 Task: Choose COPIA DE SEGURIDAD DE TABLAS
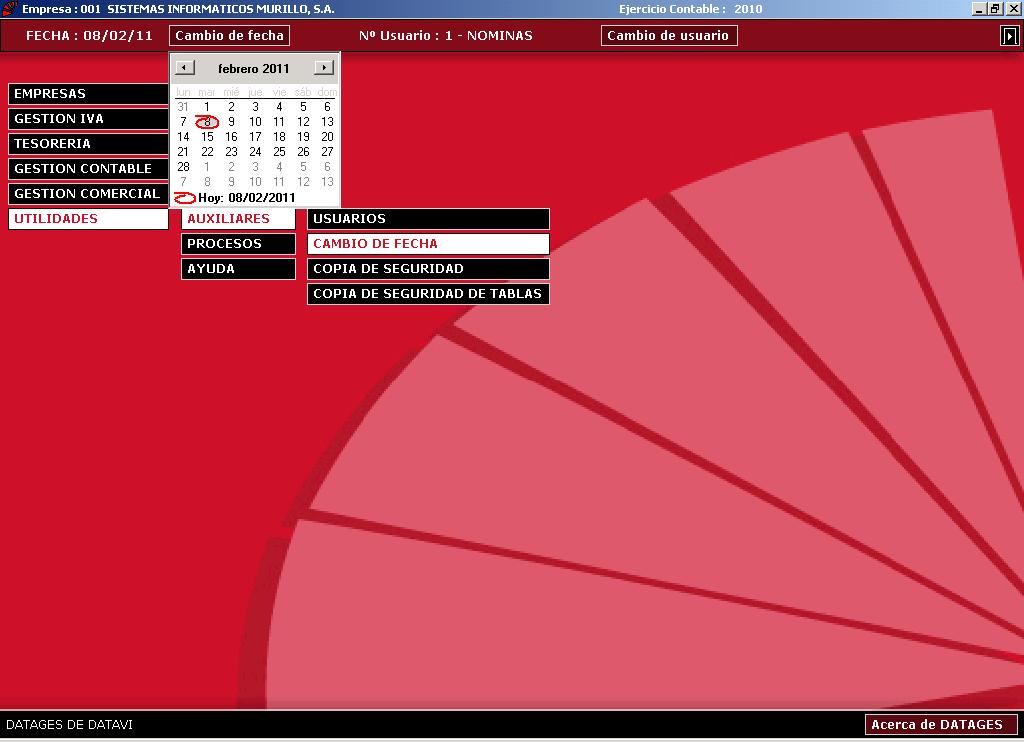428,294
